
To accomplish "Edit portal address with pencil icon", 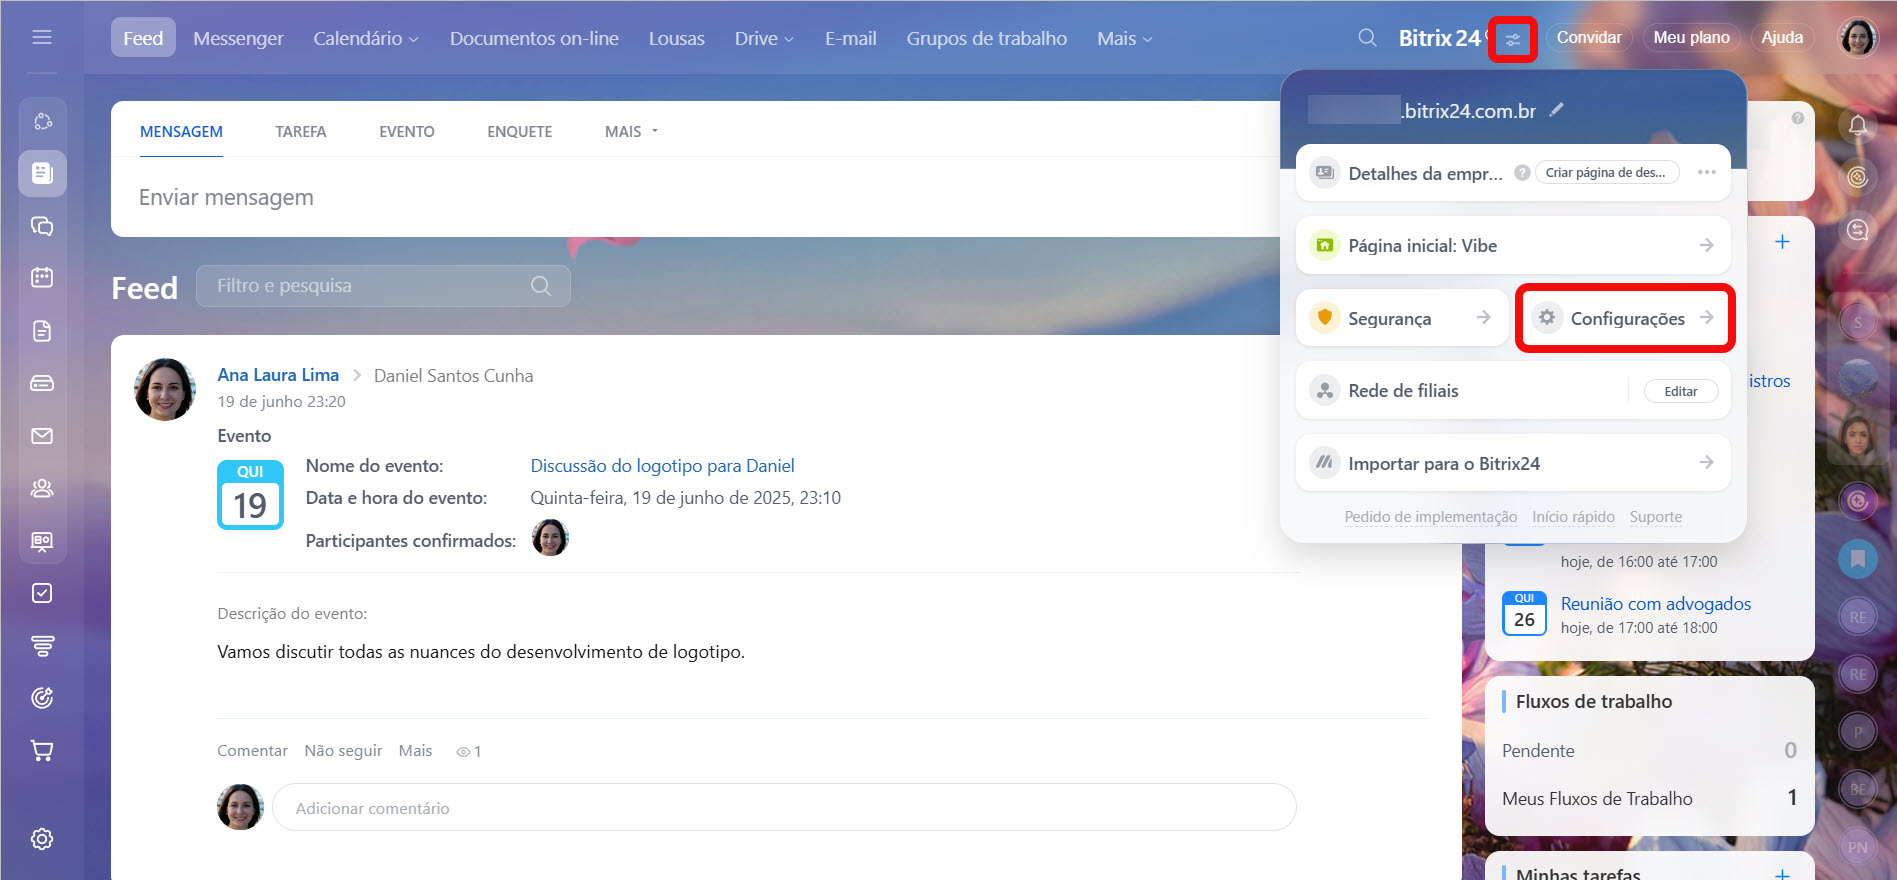I will pos(1556,110).
